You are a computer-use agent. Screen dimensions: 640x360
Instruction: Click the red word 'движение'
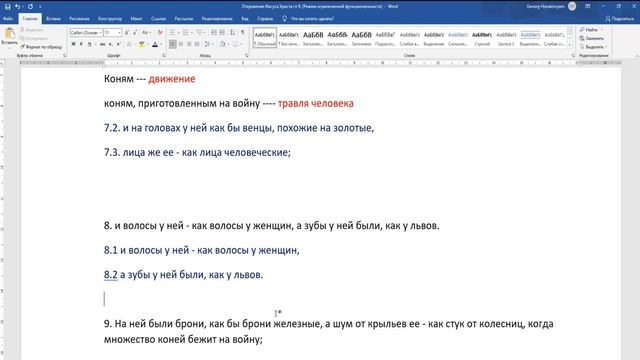172,79
